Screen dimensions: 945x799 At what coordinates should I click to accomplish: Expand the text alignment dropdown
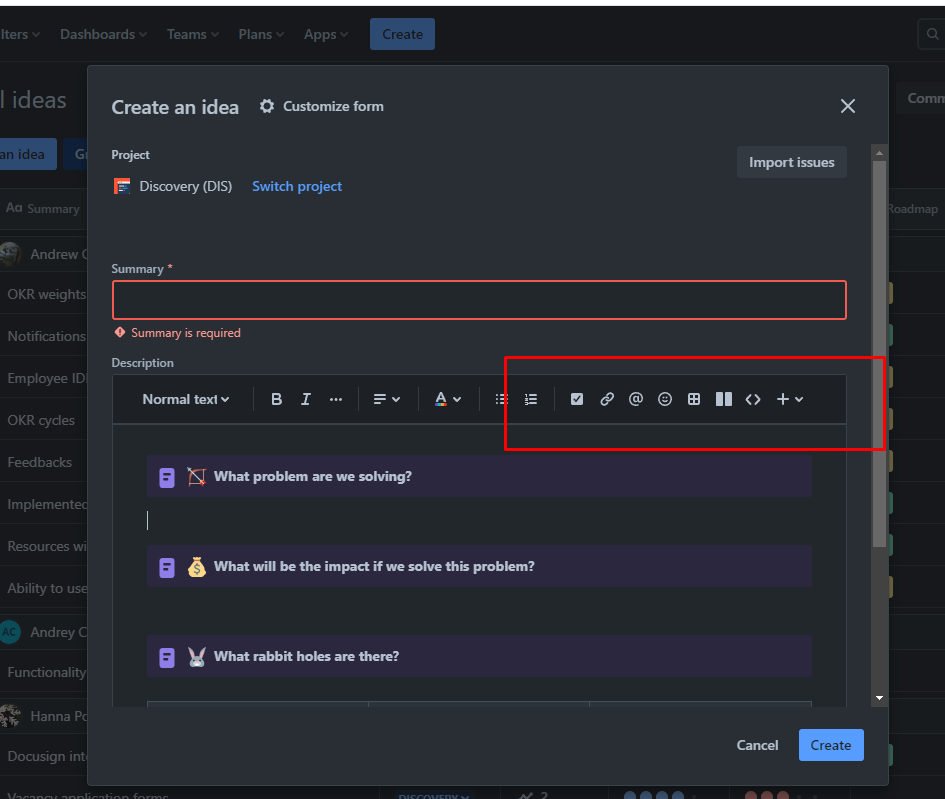pos(386,400)
